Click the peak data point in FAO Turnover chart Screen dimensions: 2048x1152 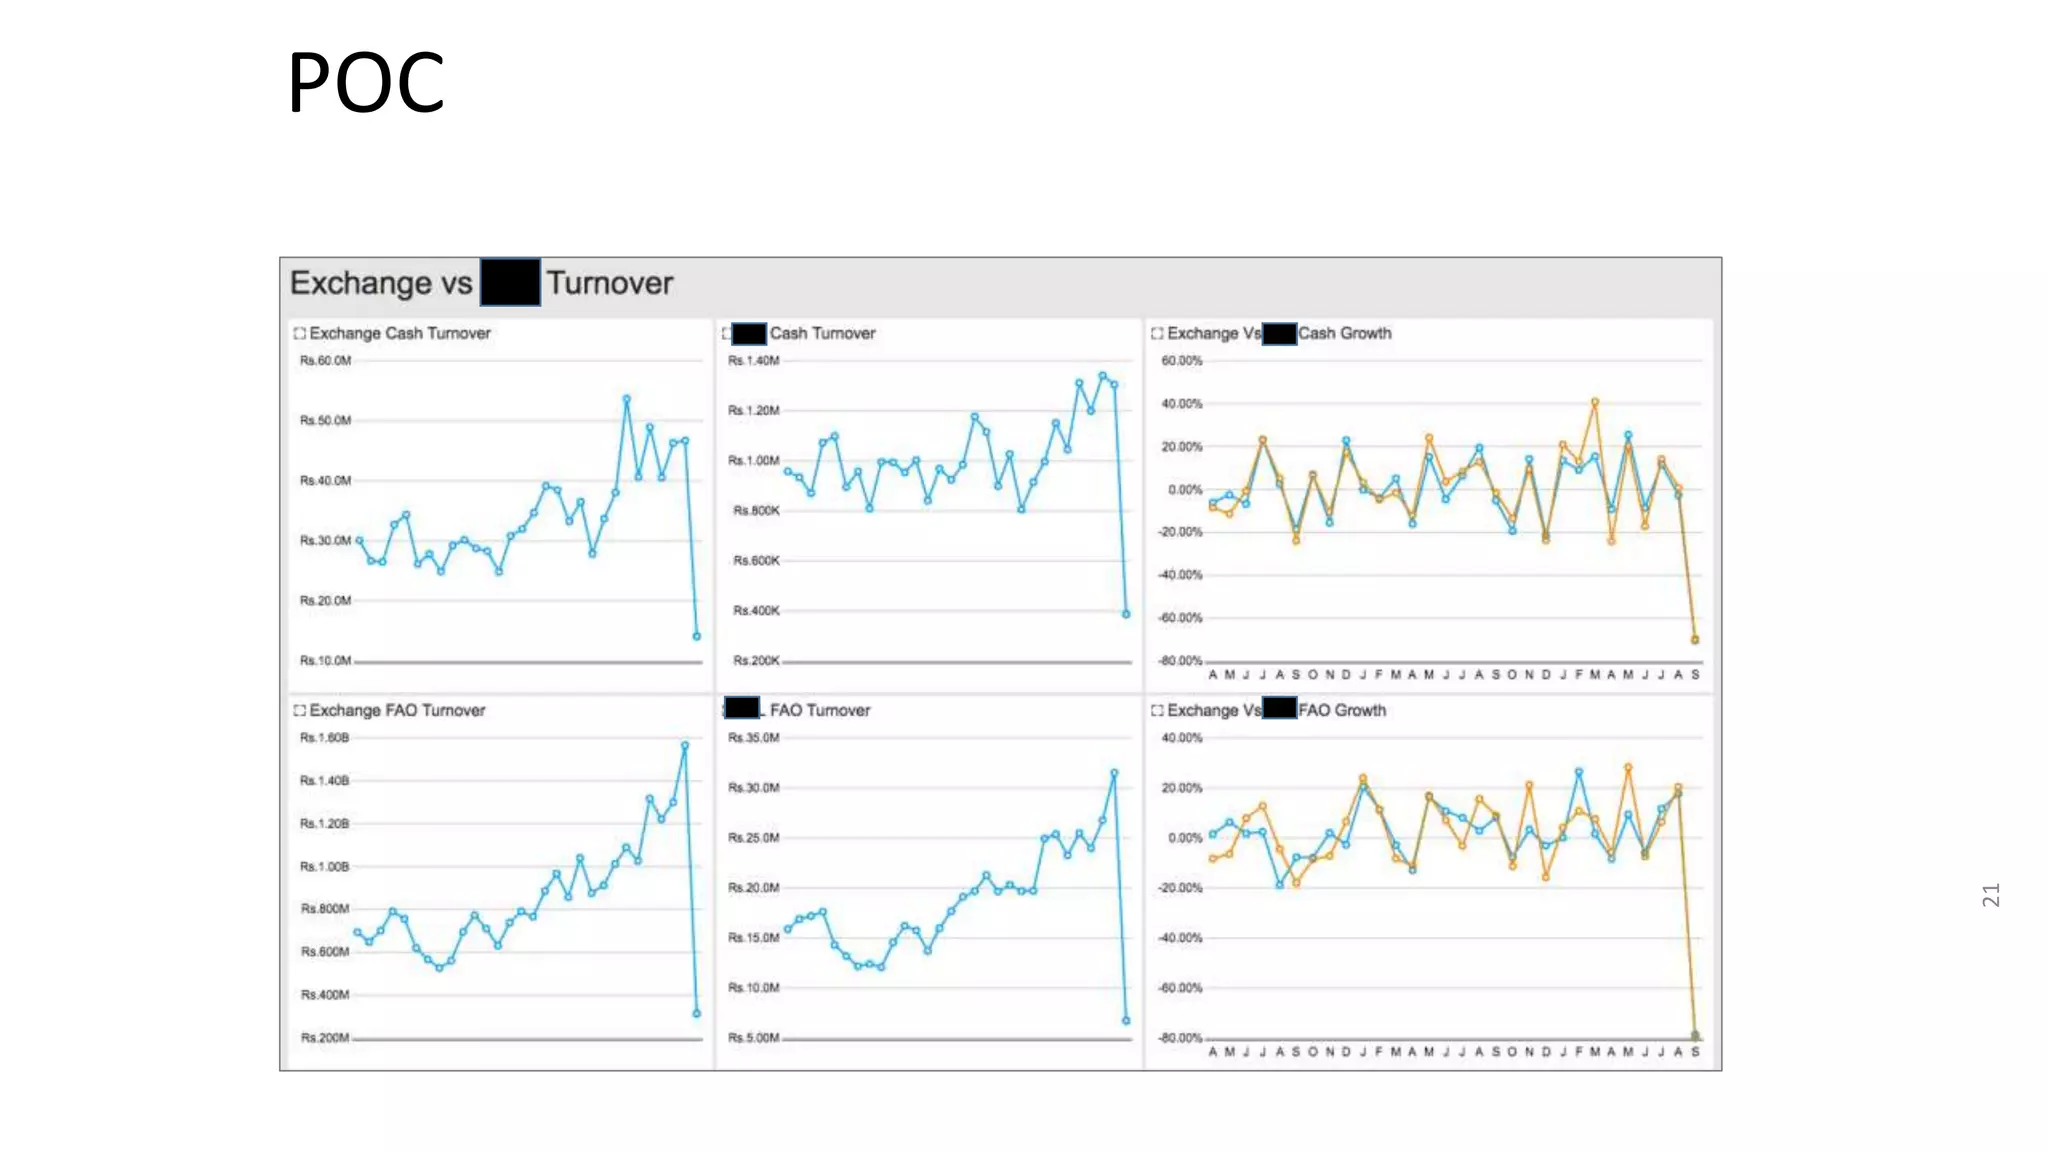click(1114, 772)
